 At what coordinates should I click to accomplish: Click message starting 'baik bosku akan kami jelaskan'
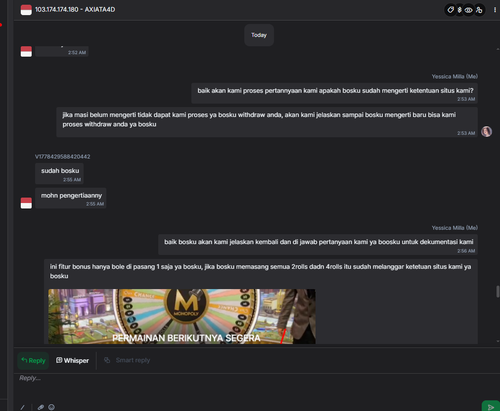pos(318,245)
